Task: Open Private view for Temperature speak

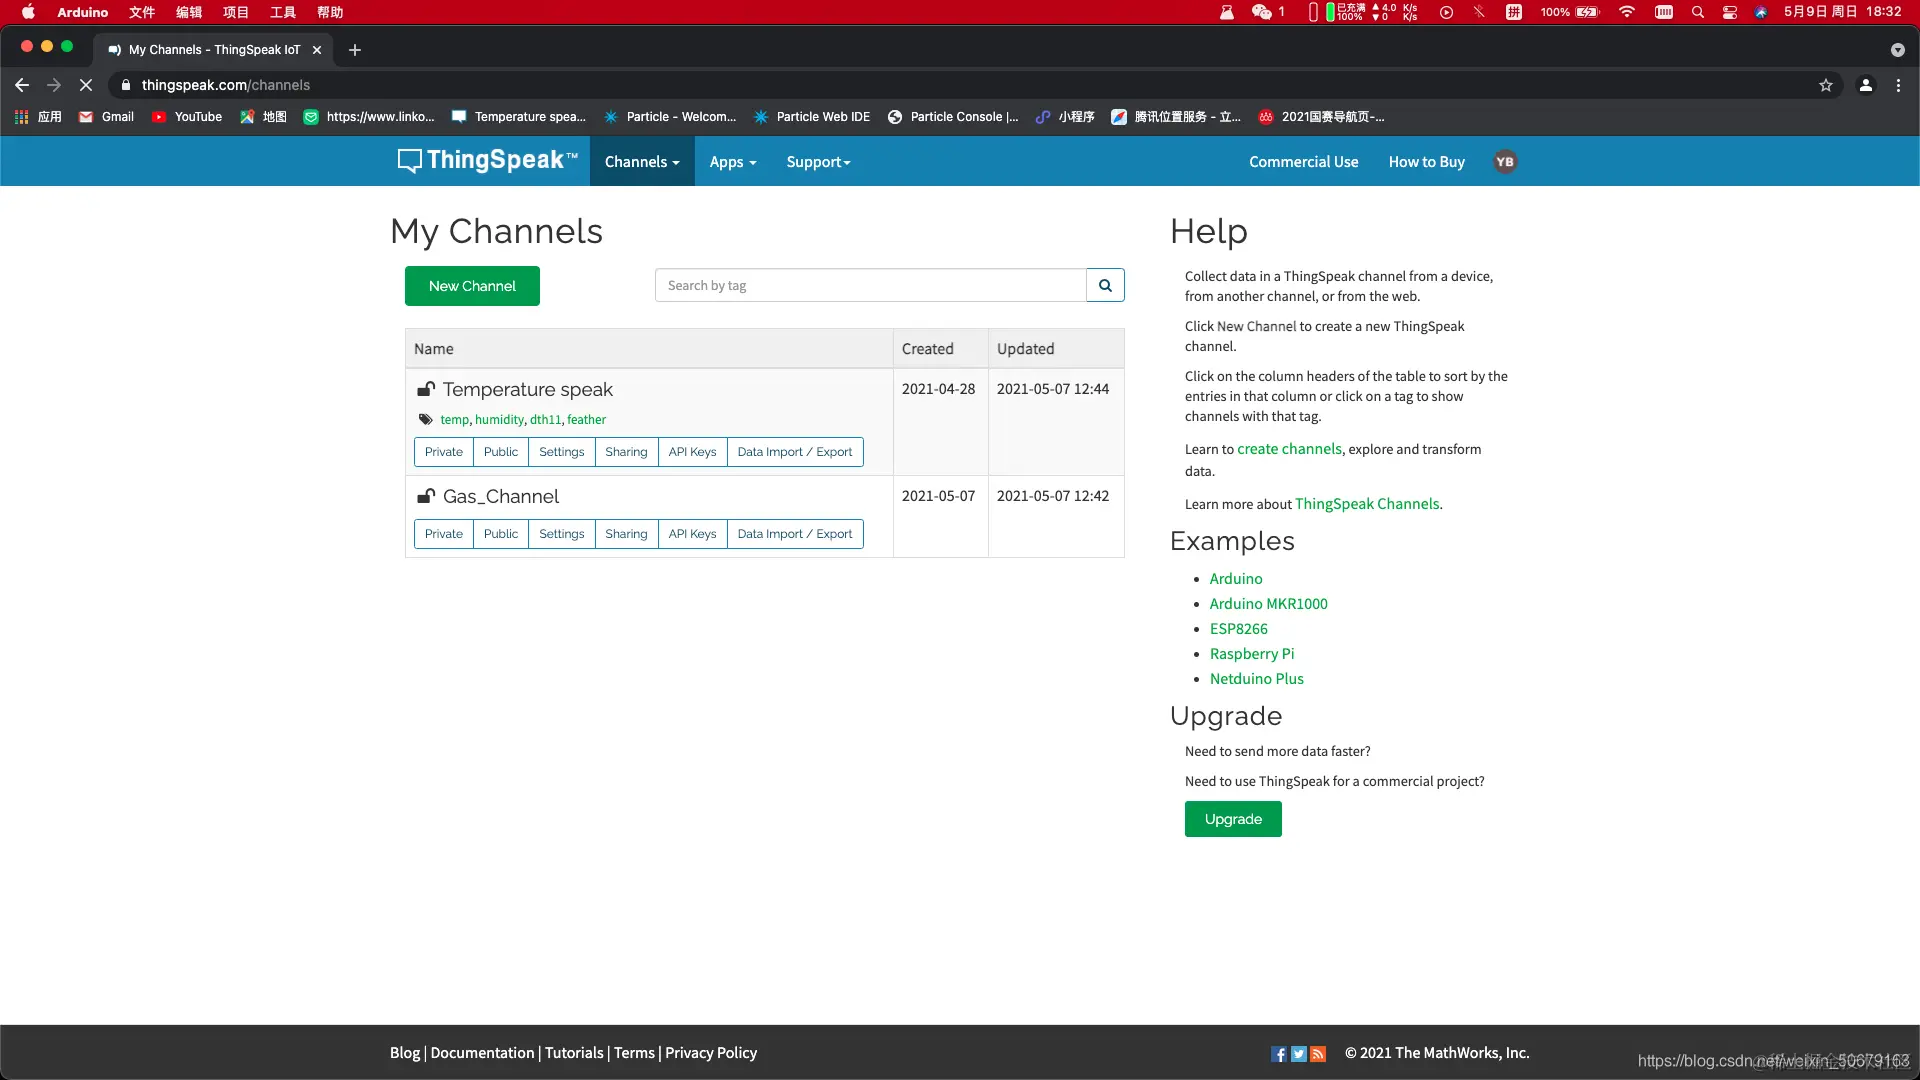Action: tap(444, 452)
